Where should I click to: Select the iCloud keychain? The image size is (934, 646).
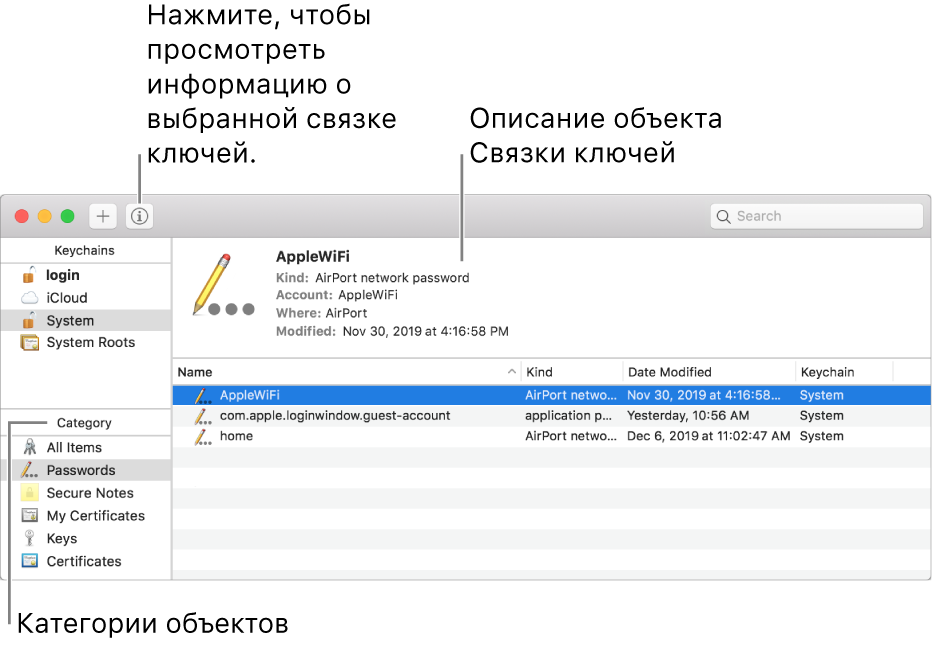tap(86, 298)
